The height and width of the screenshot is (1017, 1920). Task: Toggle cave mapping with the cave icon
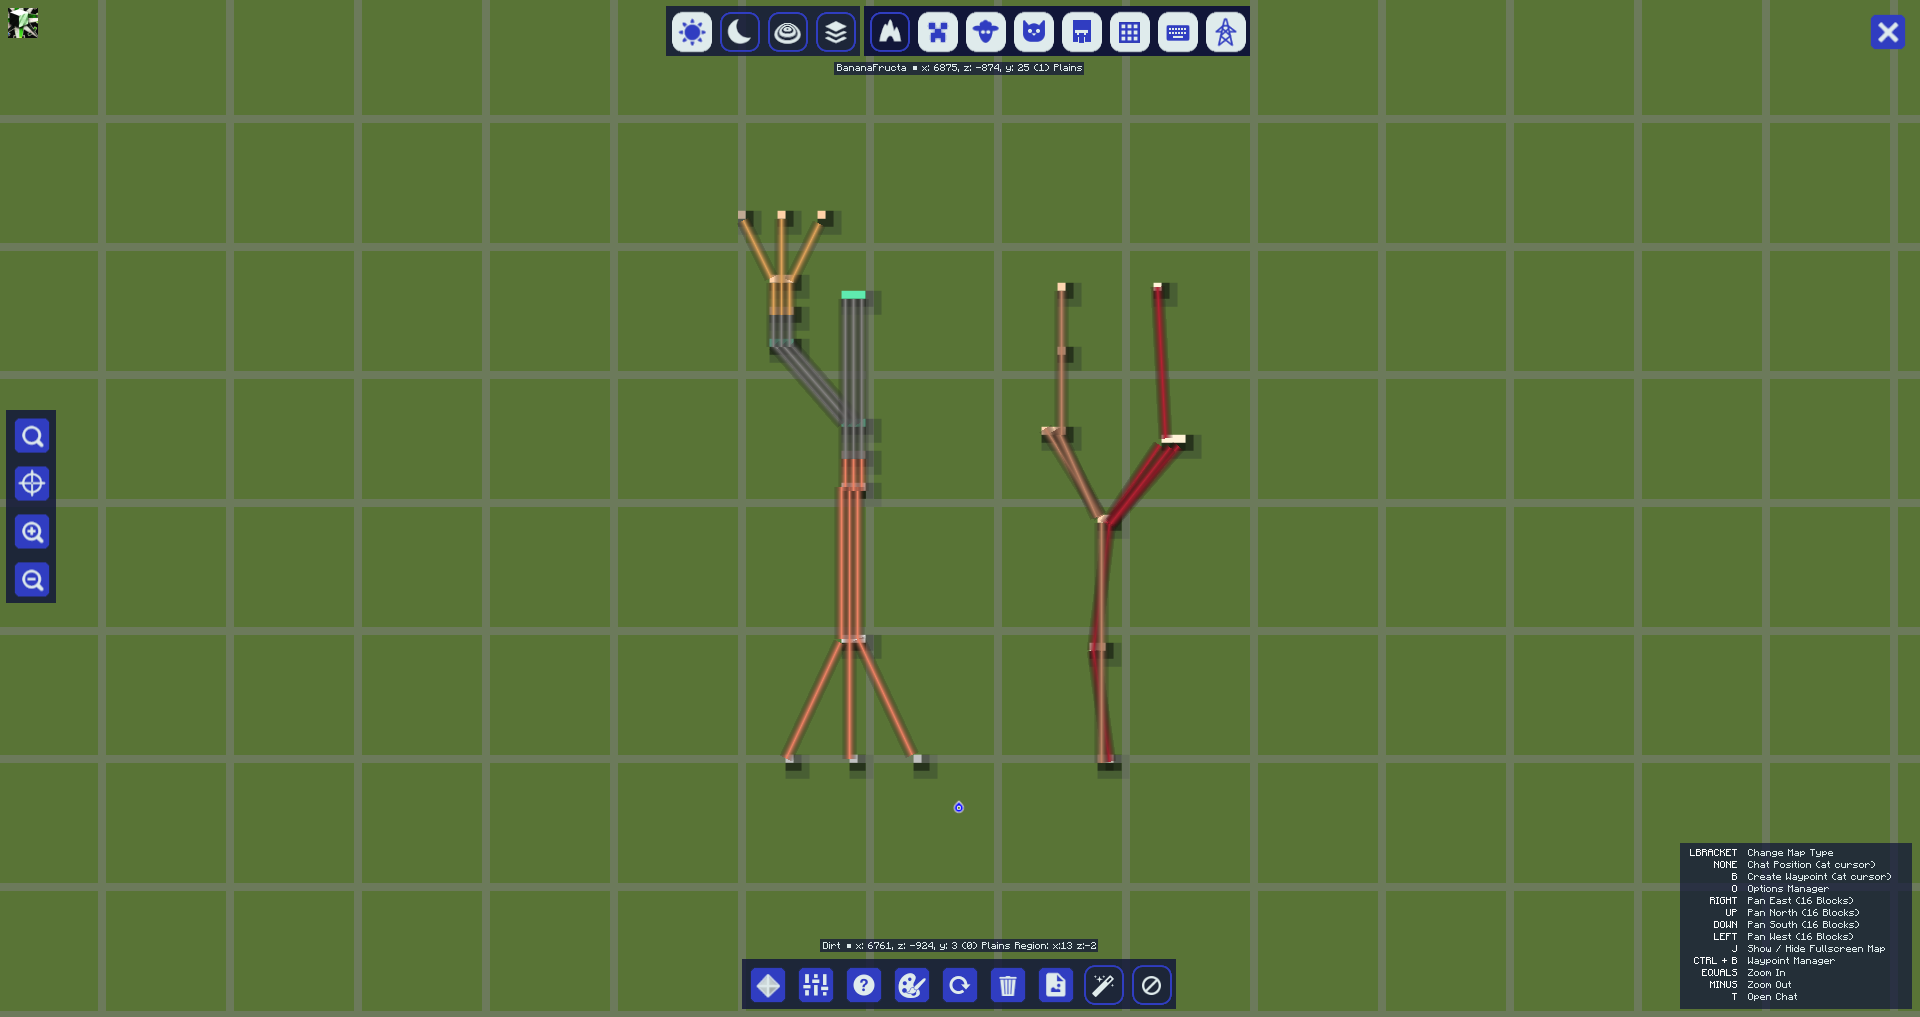pos(890,32)
